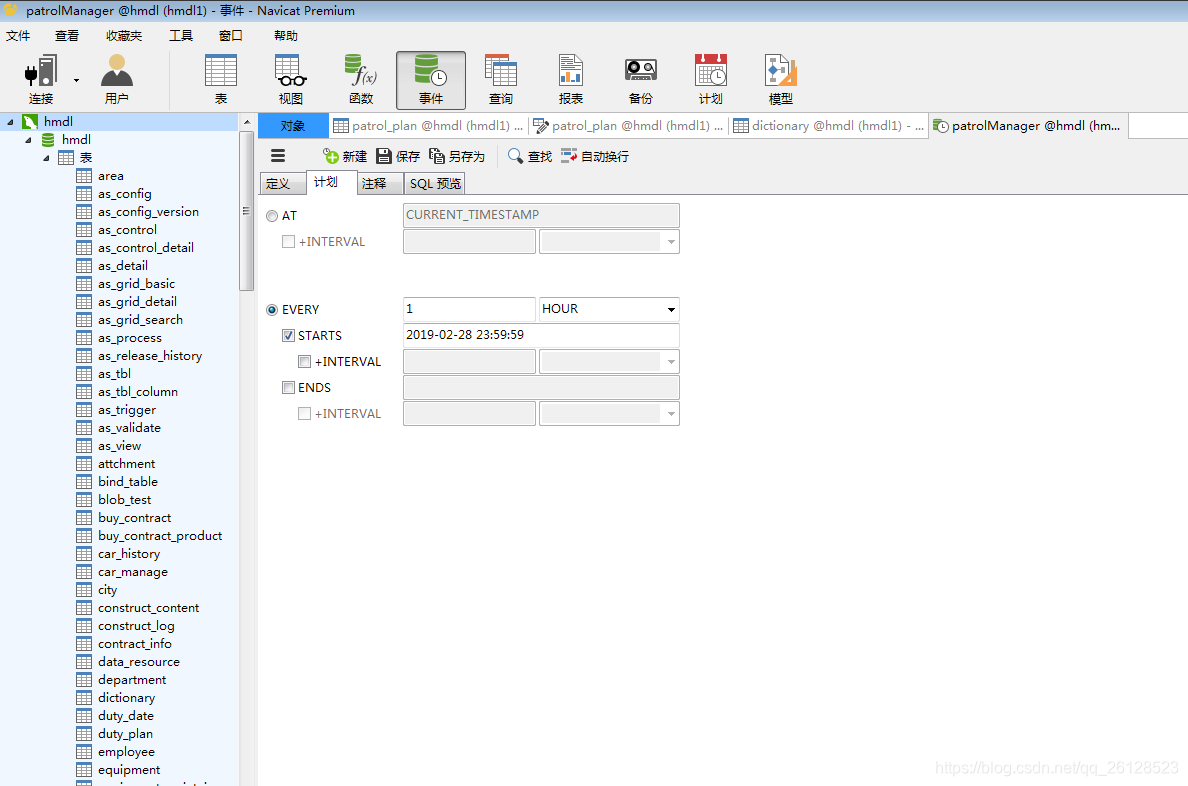Switch to the dictionary @hmdl tab
Viewport: 1188px width, 786px height.
(x=829, y=126)
